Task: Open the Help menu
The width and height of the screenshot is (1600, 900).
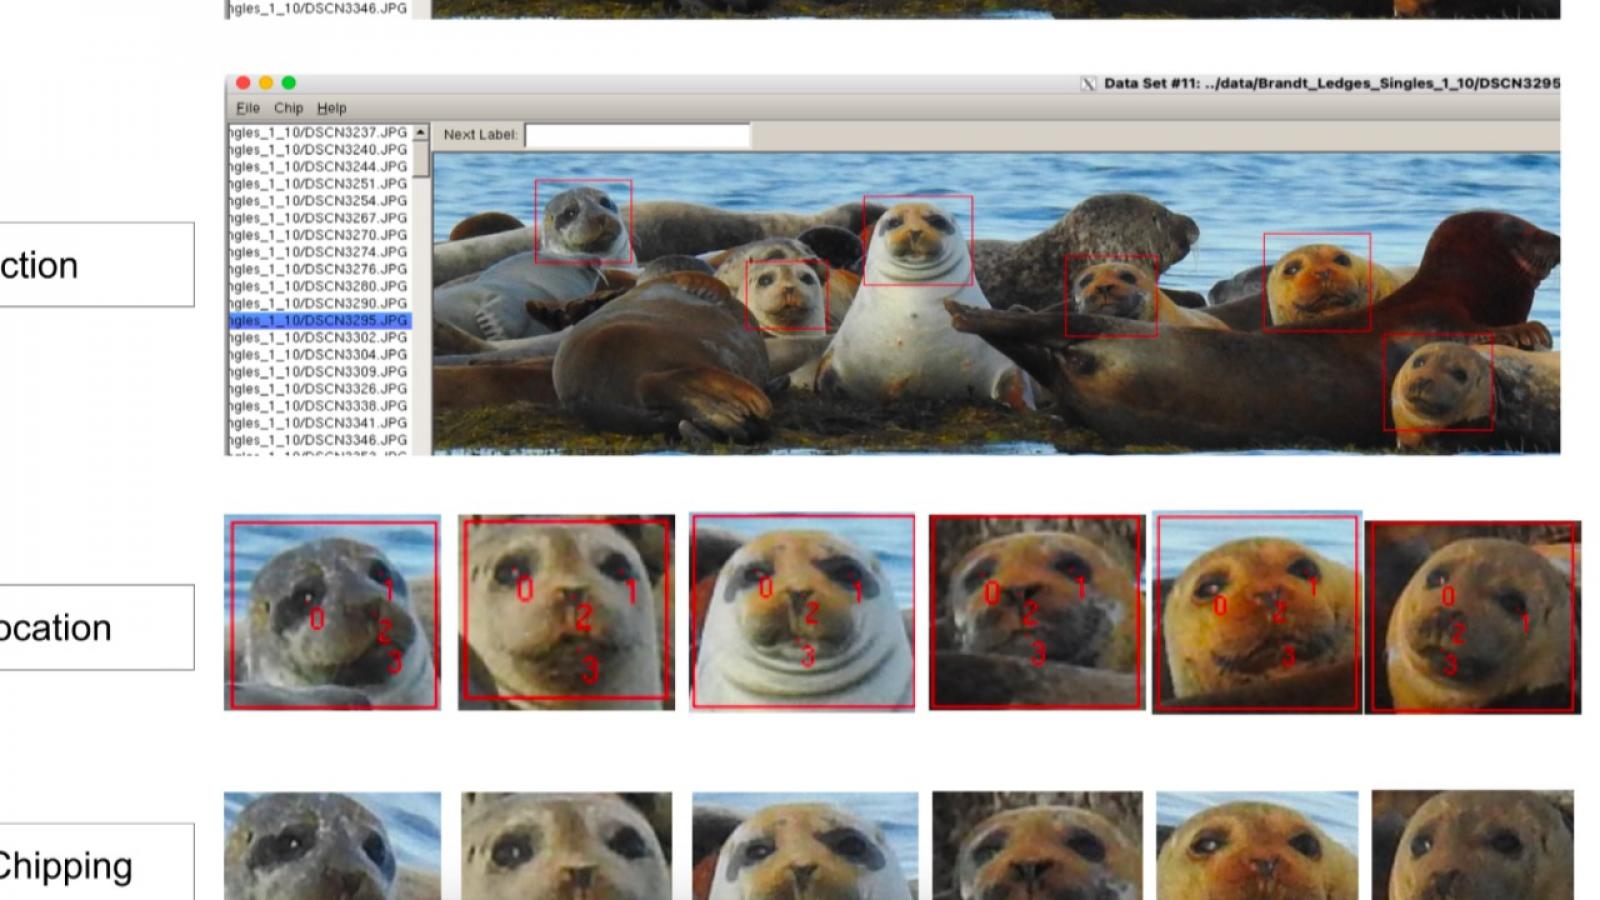Action: tap(332, 108)
